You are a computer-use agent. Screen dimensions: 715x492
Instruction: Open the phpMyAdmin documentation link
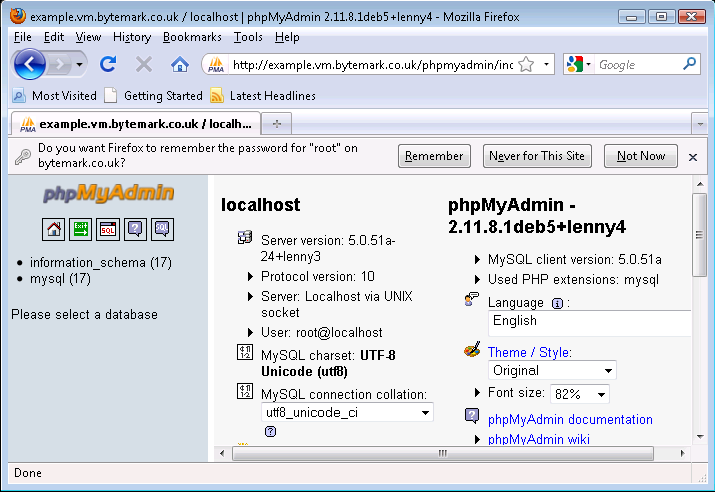[x=570, y=419]
